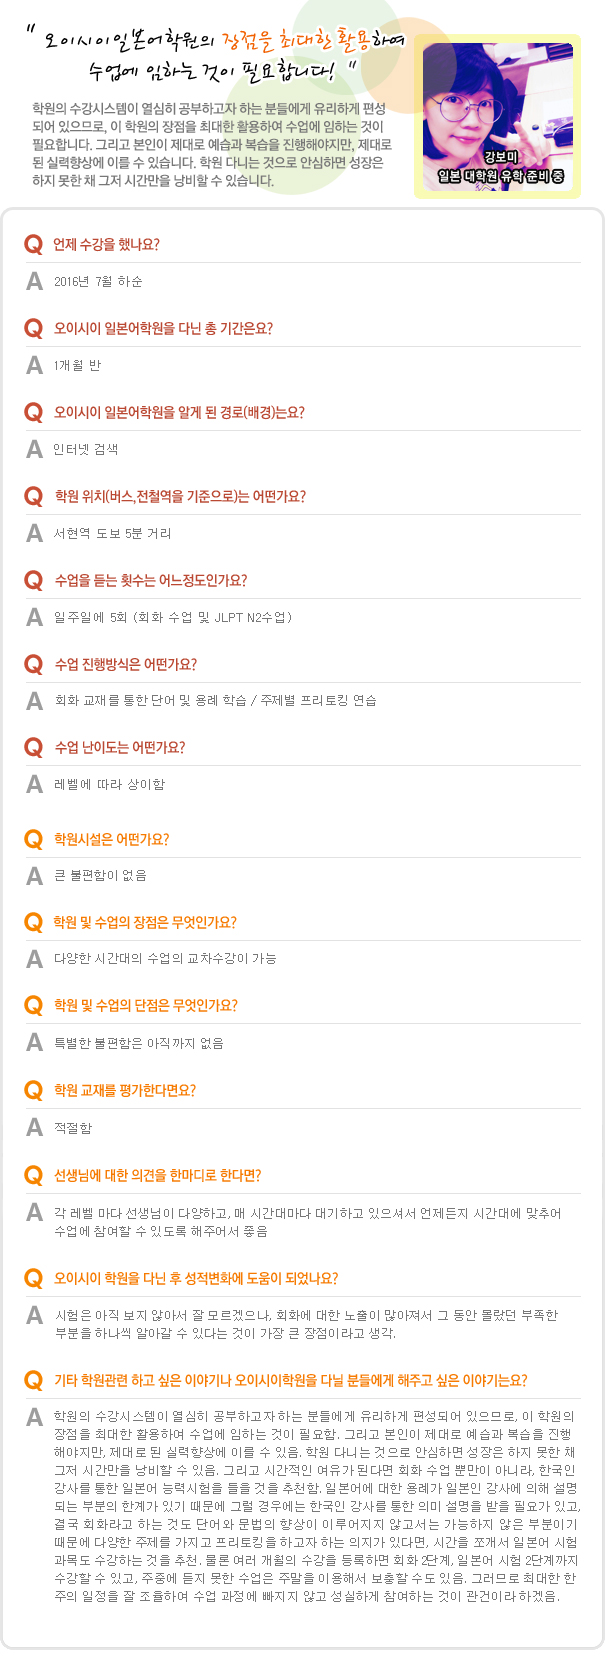Select the A icon next to "1개월 반"
Screen dimensions: 605x1660
[x=34, y=366]
